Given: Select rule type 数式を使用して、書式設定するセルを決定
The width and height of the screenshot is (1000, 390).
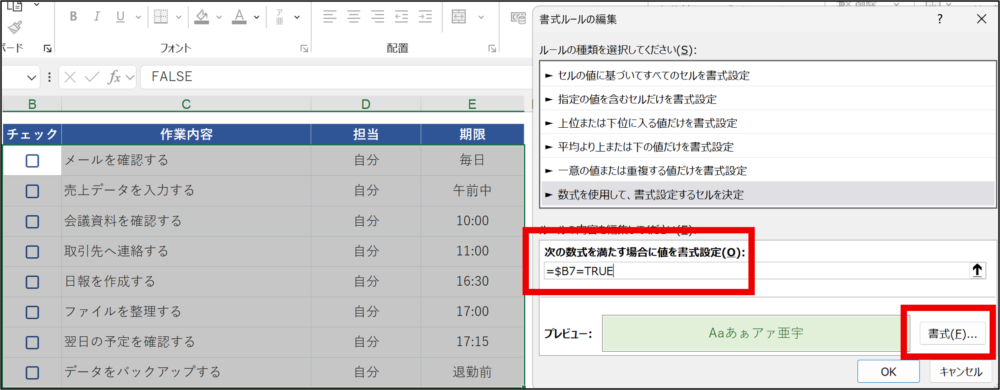Looking at the screenshot, I should (x=767, y=194).
